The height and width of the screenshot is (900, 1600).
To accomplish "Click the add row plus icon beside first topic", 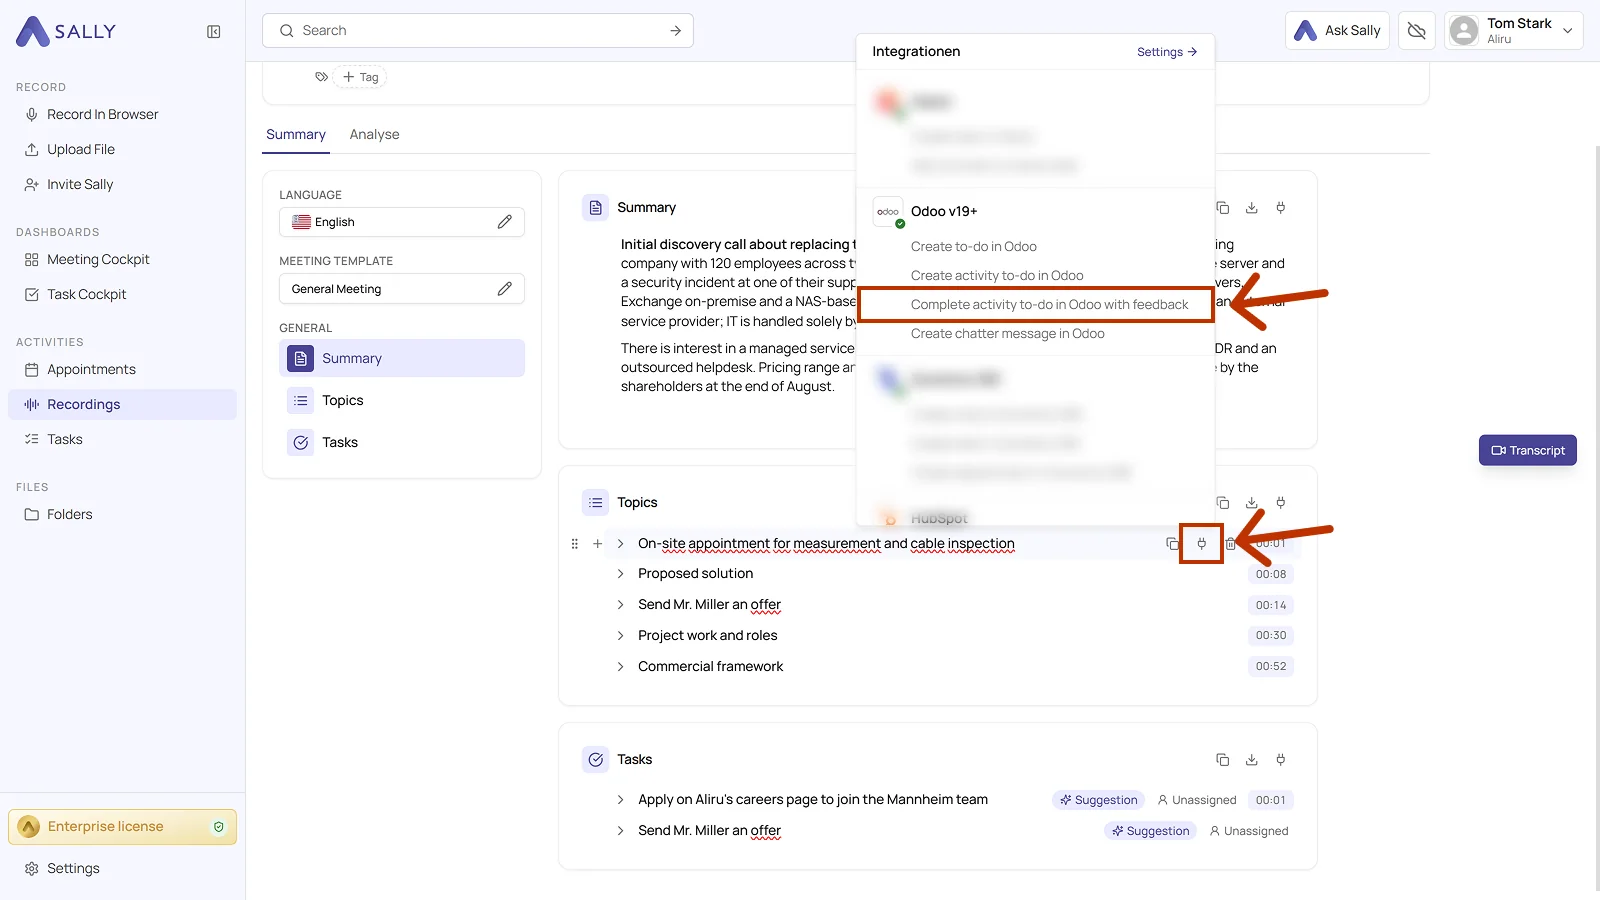I will (x=598, y=544).
